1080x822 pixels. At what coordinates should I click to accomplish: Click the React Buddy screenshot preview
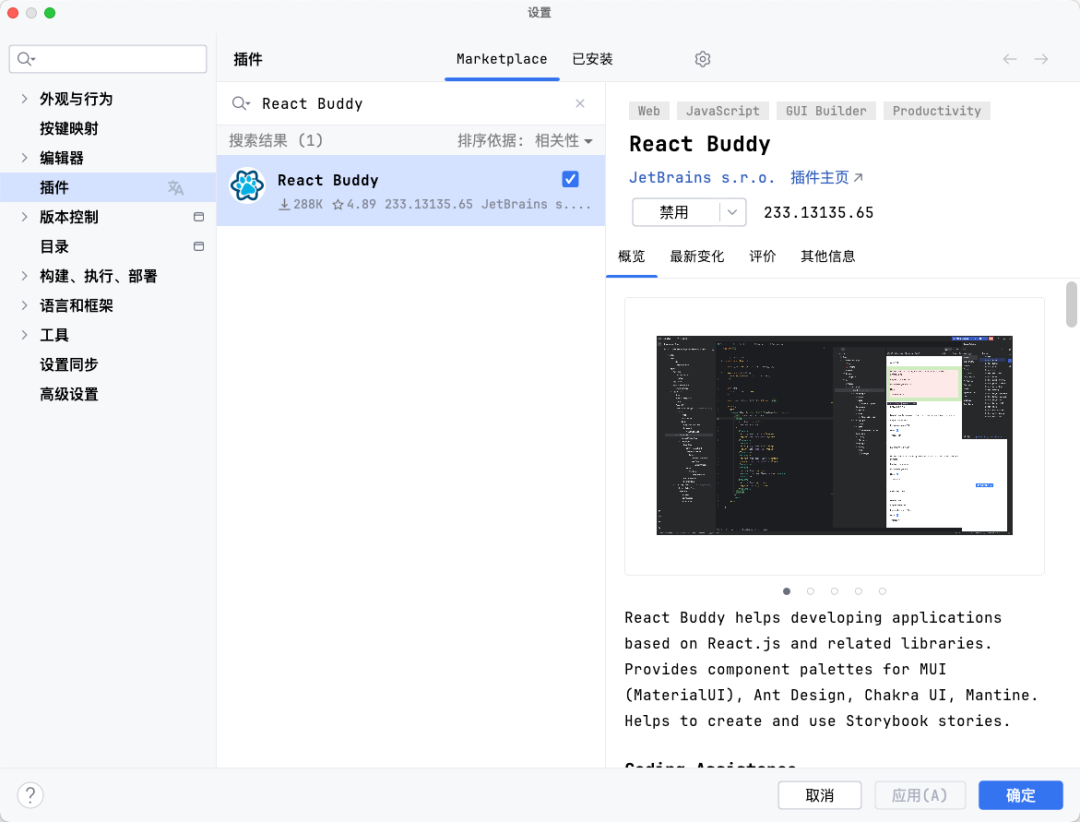pos(834,434)
